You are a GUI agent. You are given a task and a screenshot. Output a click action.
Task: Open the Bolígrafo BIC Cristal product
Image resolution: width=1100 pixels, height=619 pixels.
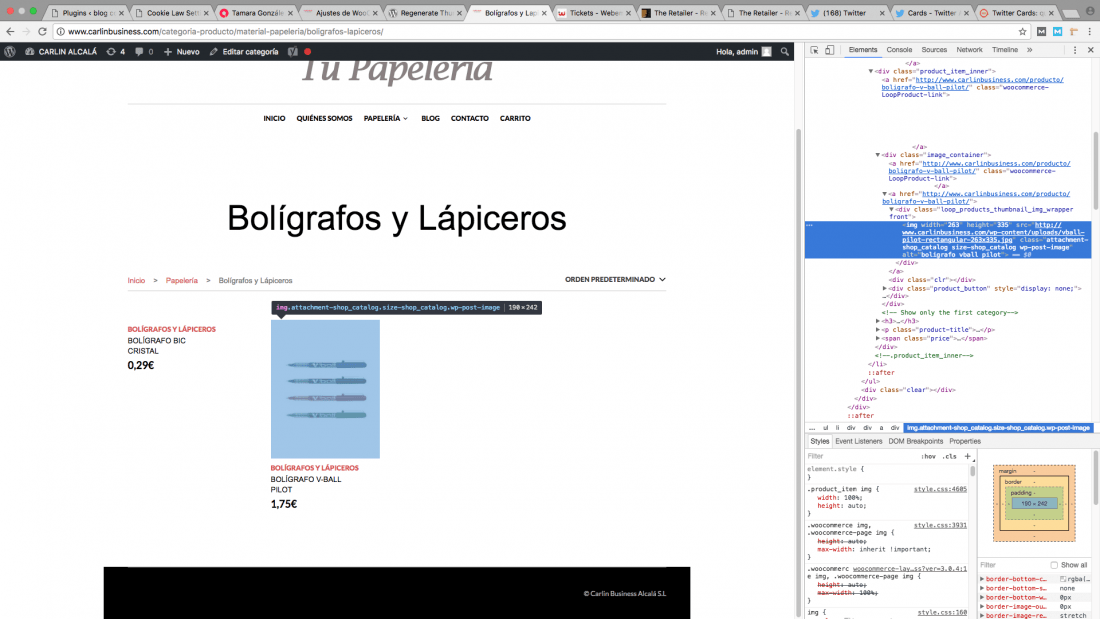[156, 346]
